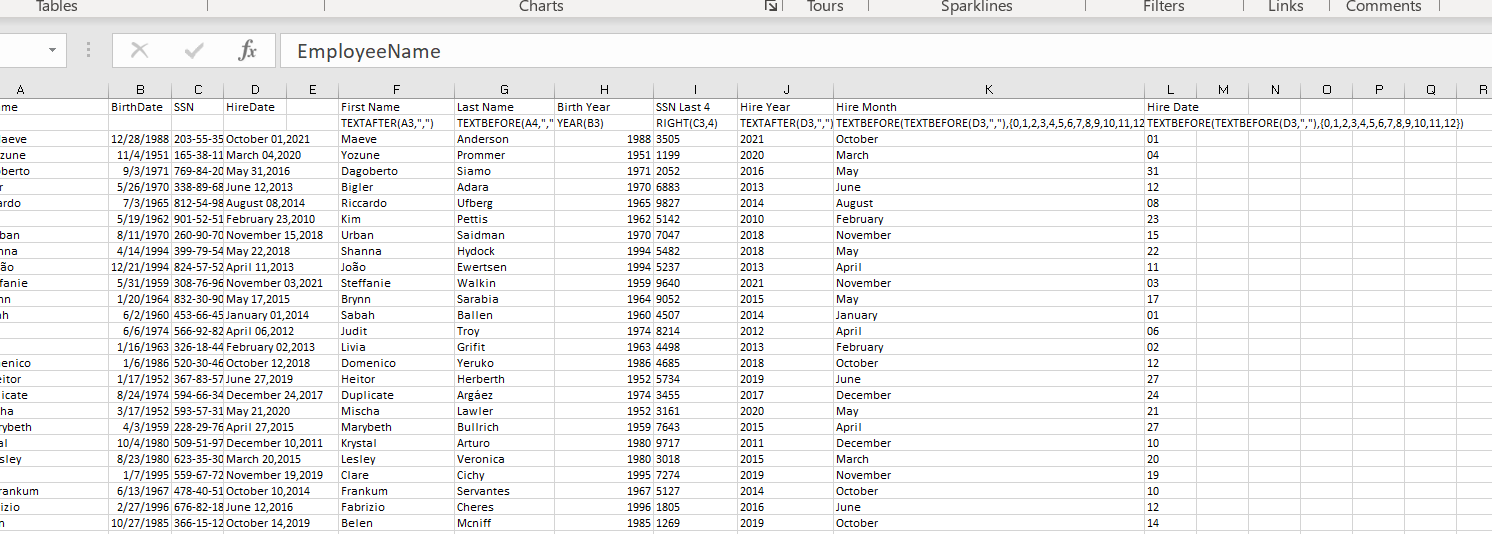Select the SSN last 4 cell 9827
Screen dimensions: 1492x534
tap(696, 203)
